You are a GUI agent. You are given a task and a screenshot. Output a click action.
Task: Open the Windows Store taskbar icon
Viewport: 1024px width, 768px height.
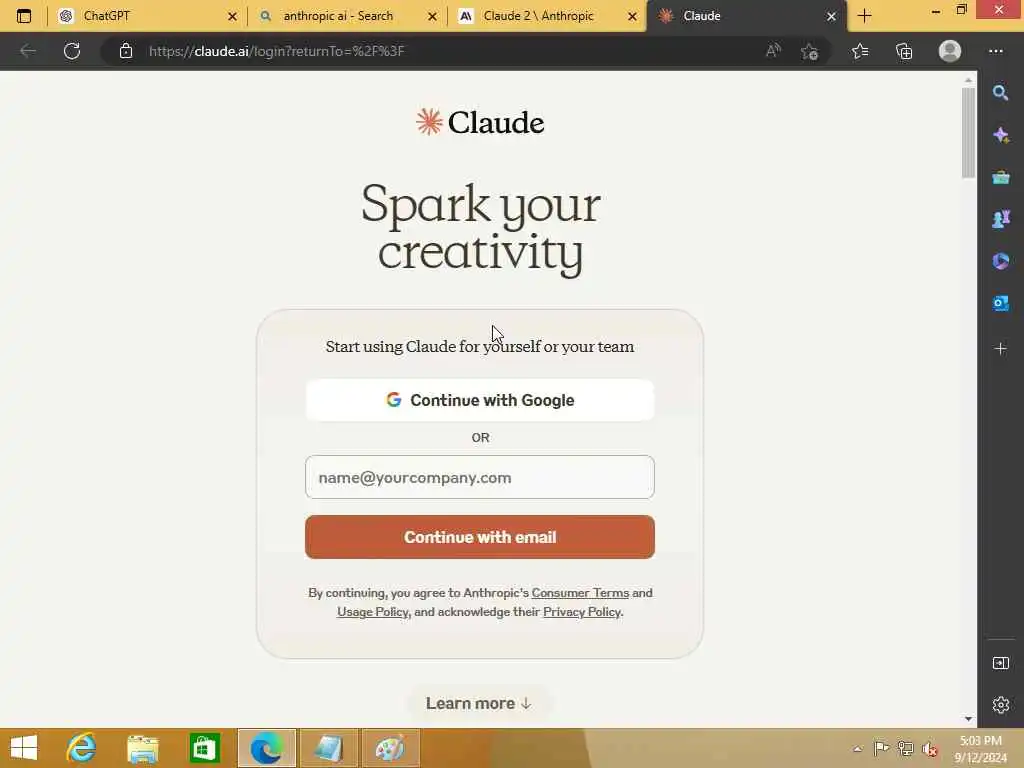coord(204,748)
